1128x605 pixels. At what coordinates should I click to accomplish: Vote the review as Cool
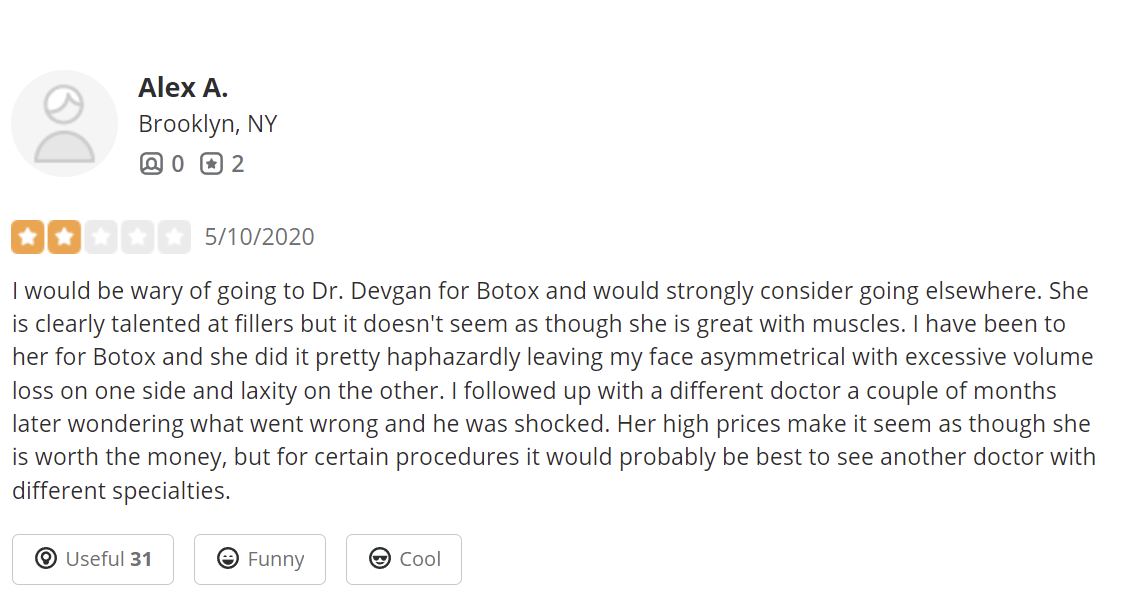[404, 559]
